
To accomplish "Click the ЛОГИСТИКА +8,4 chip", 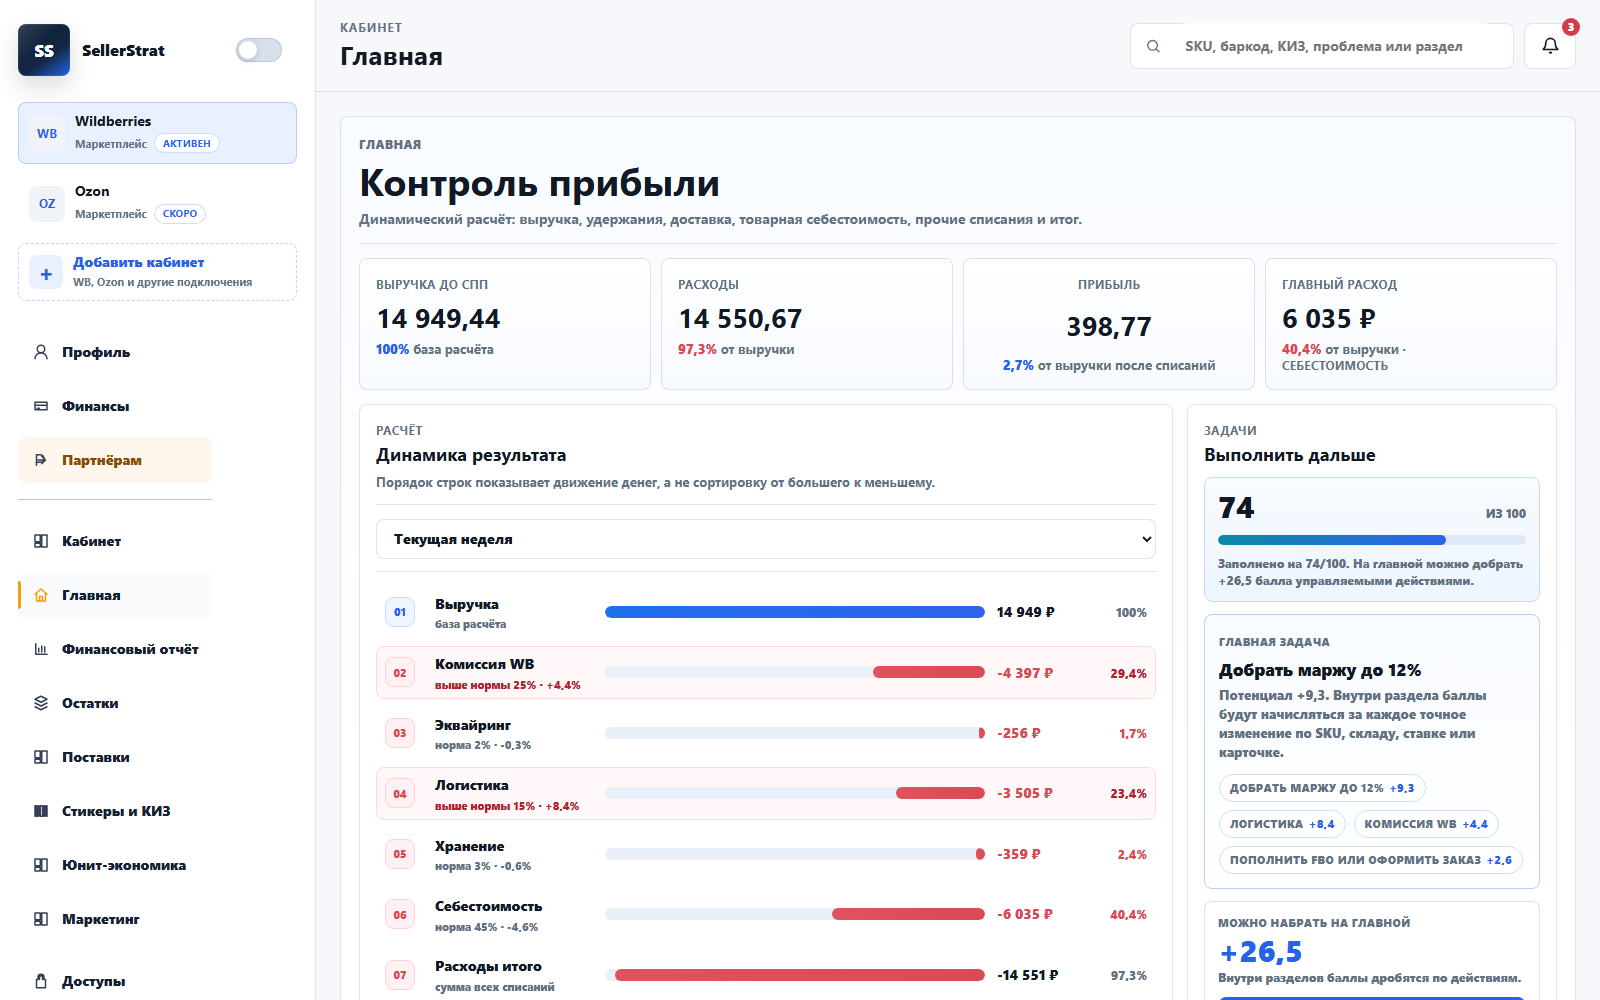I will pyautogui.click(x=1282, y=824).
